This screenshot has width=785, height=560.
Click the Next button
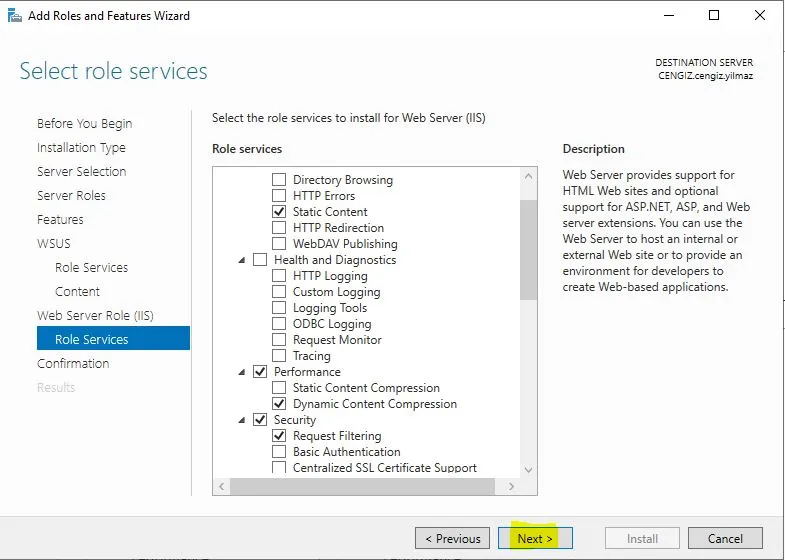click(534, 538)
